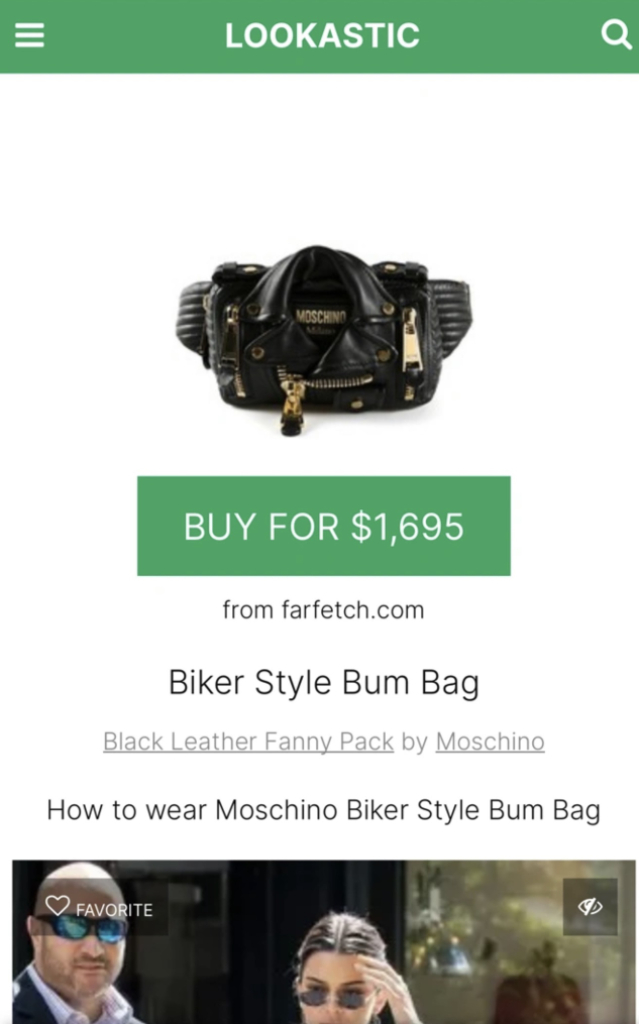Hide this look using crossed-eye icon
Viewport: 639px width, 1024px height.
(590, 906)
